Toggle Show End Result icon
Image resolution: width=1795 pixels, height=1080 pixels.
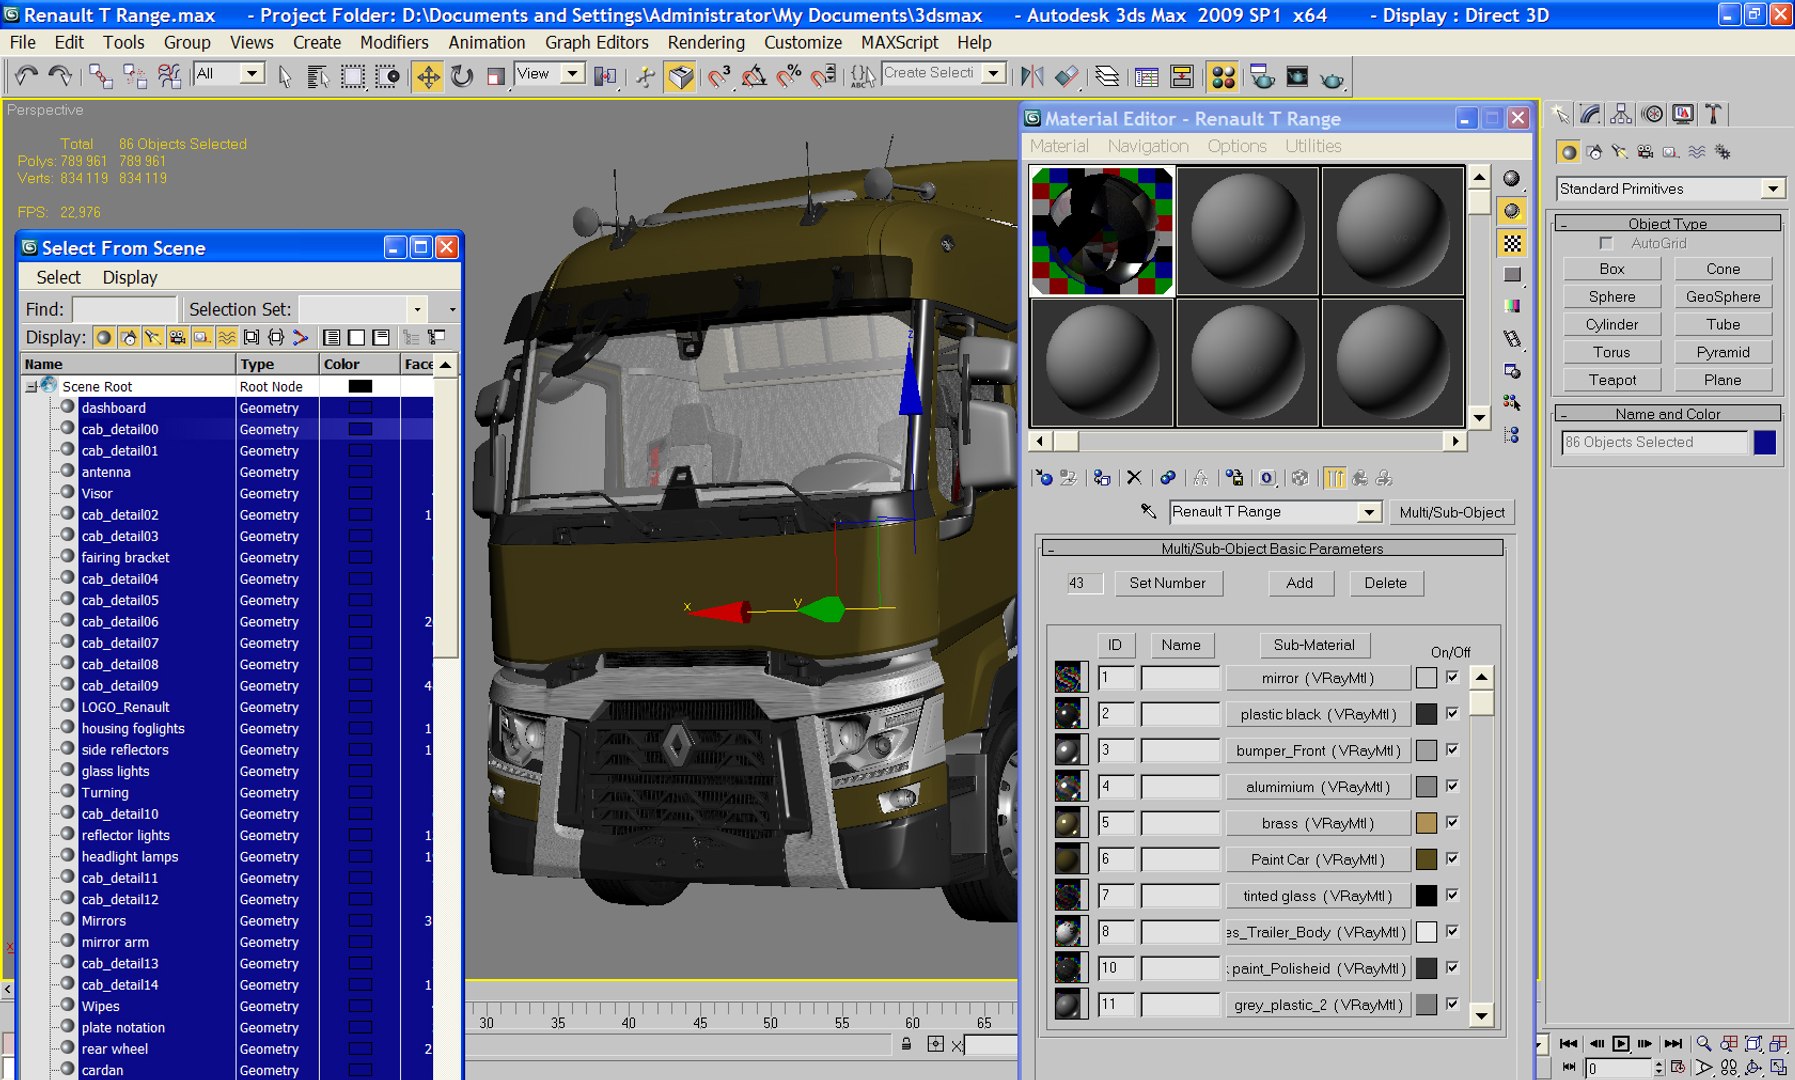click(1334, 478)
